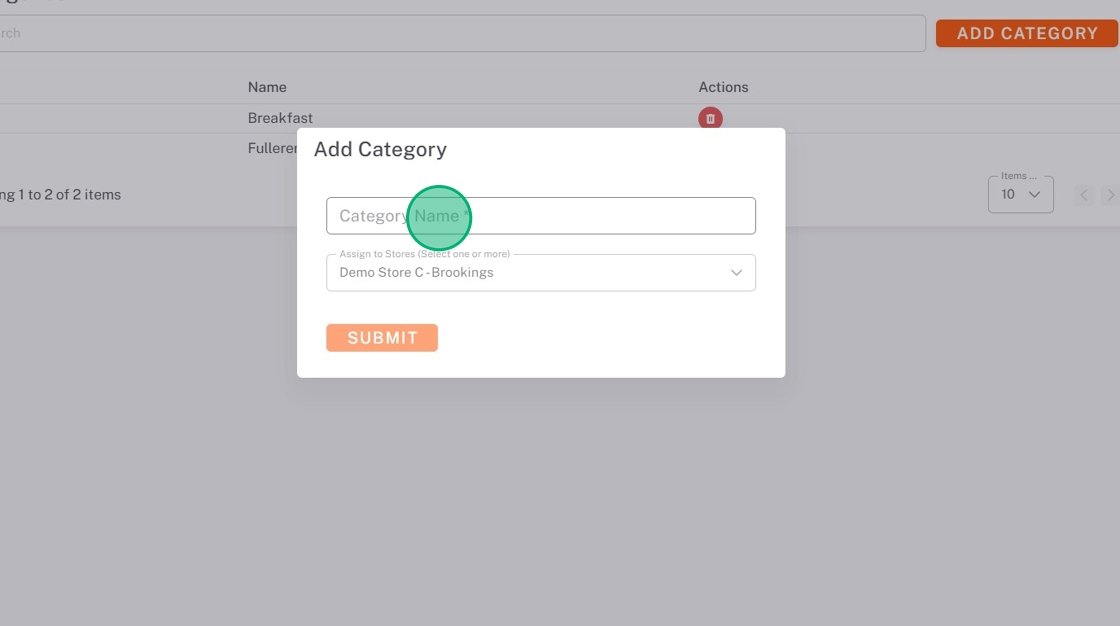This screenshot has width=1120, height=626.
Task: Delete the Breakfast category with trash icon
Action: [710, 118]
